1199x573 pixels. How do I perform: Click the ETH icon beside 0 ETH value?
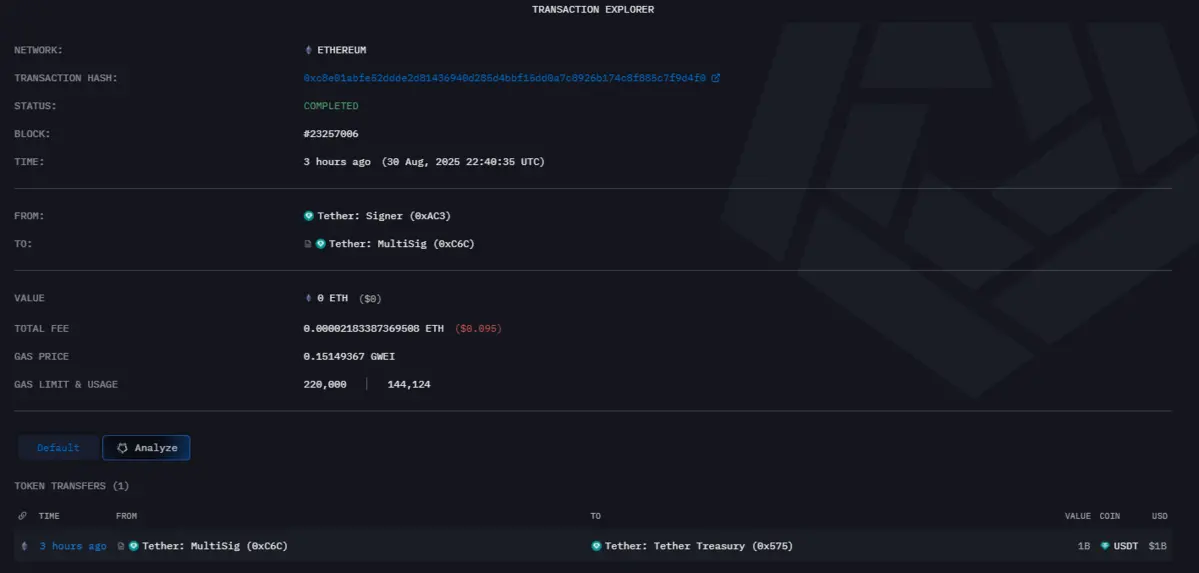[308, 298]
